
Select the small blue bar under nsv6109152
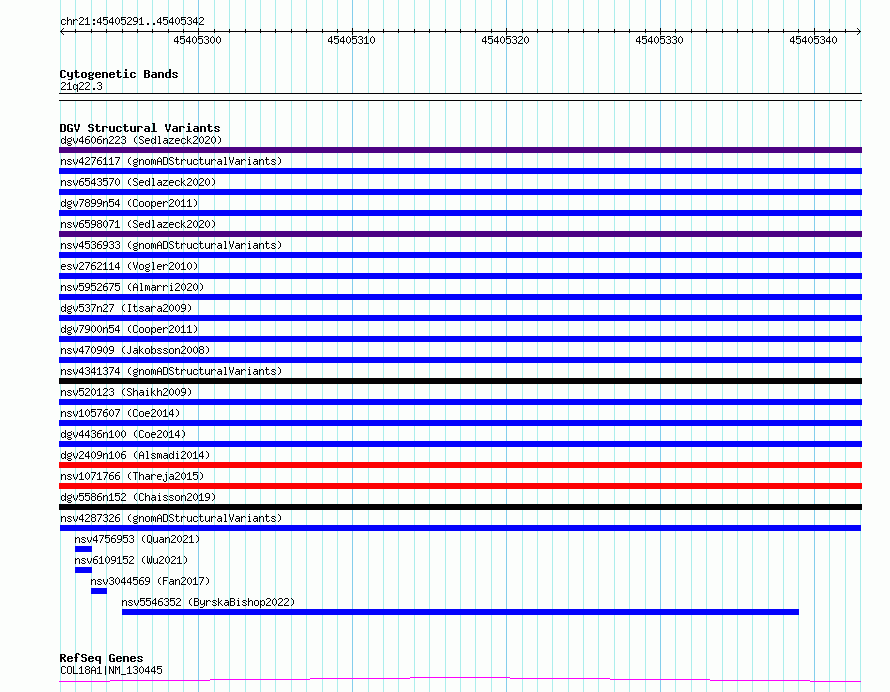tap(83, 570)
